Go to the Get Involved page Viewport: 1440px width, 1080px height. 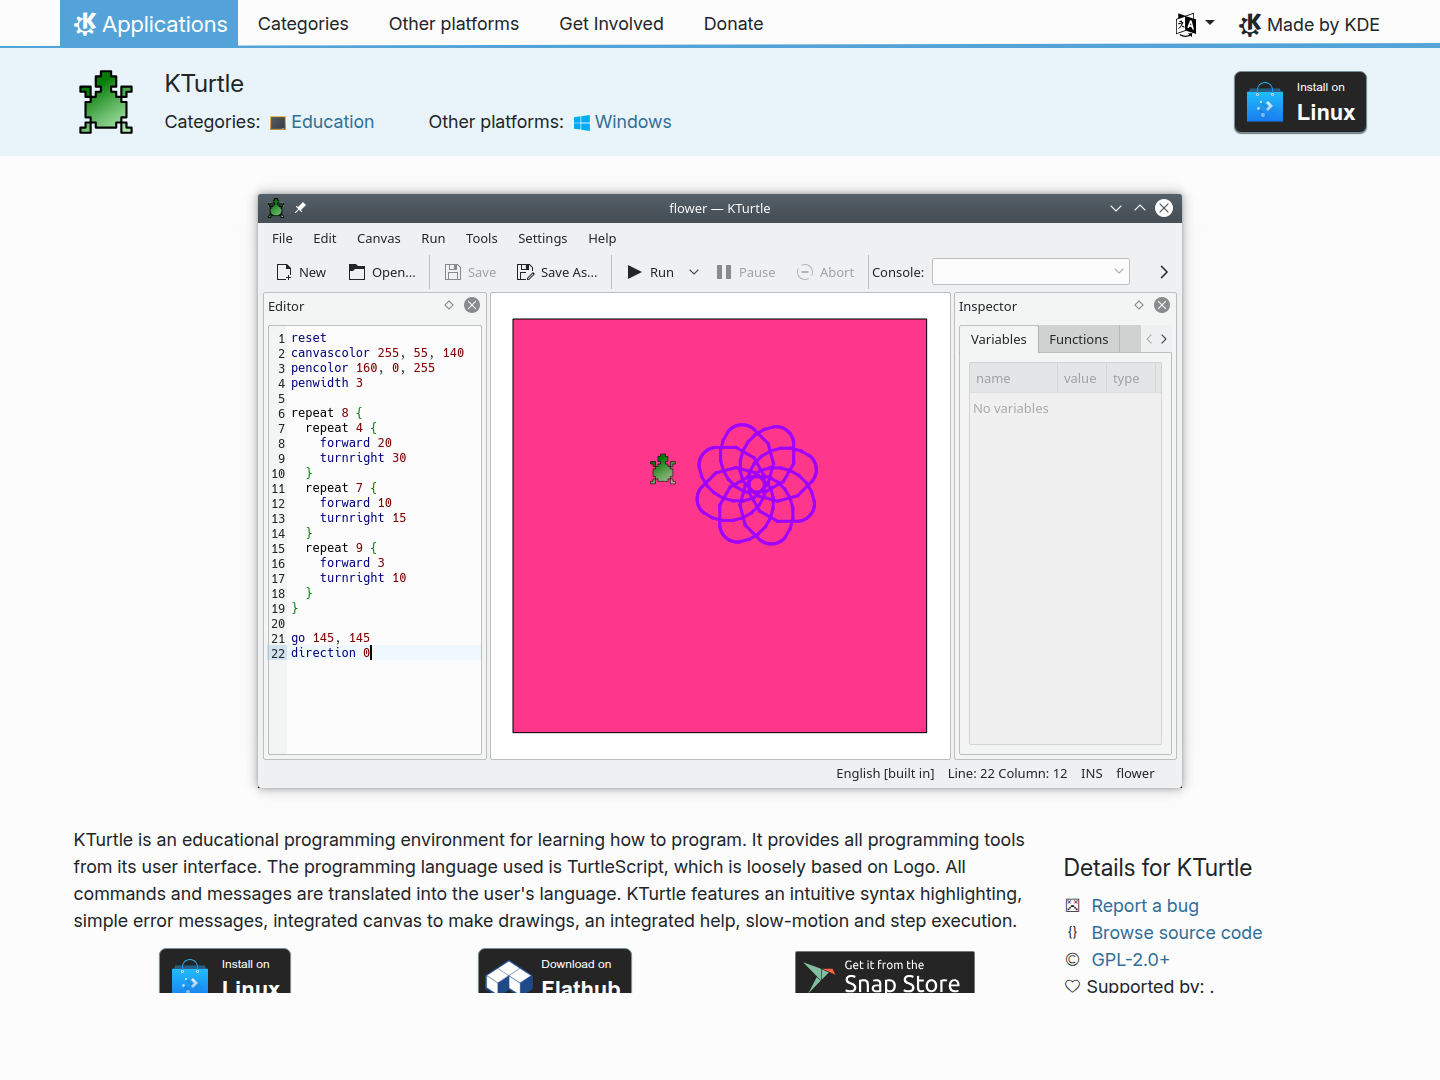point(611,24)
